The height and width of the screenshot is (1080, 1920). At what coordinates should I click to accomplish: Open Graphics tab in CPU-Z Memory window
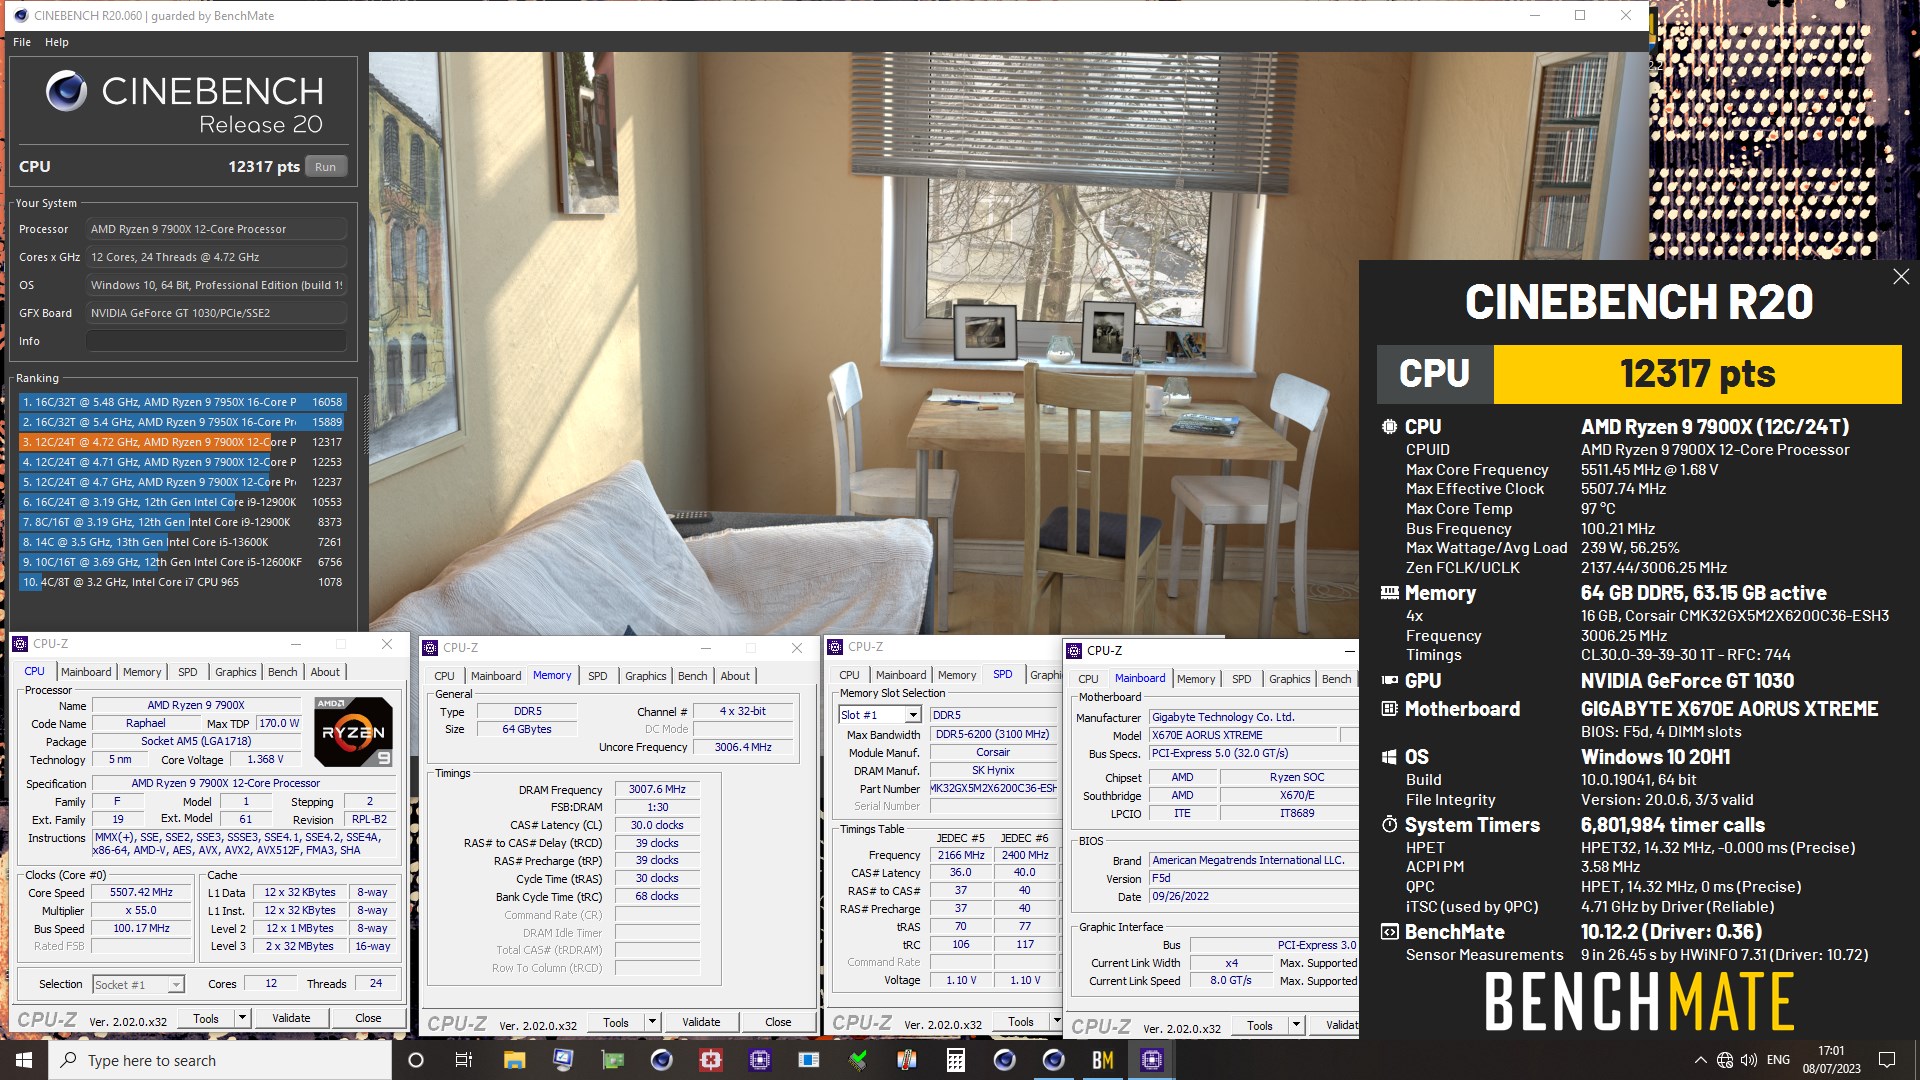click(646, 676)
